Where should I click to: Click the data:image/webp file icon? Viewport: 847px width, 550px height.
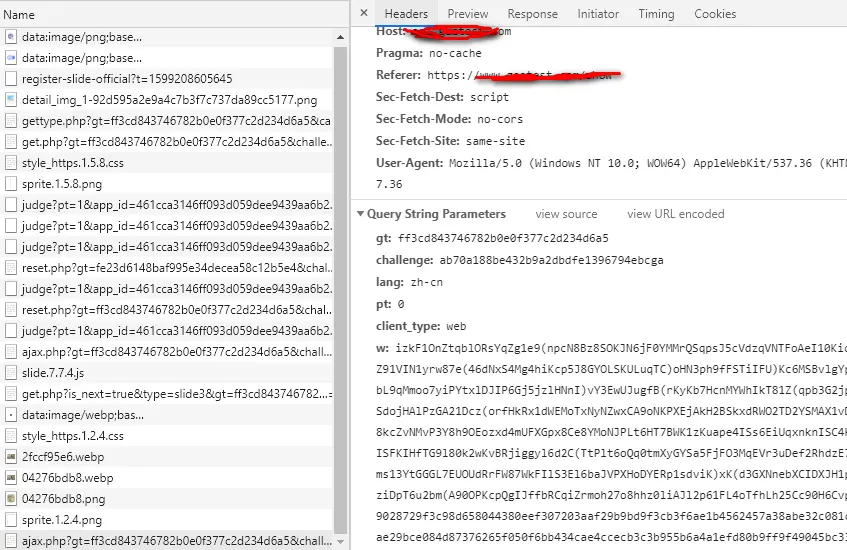pyautogui.click(x=11, y=415)
